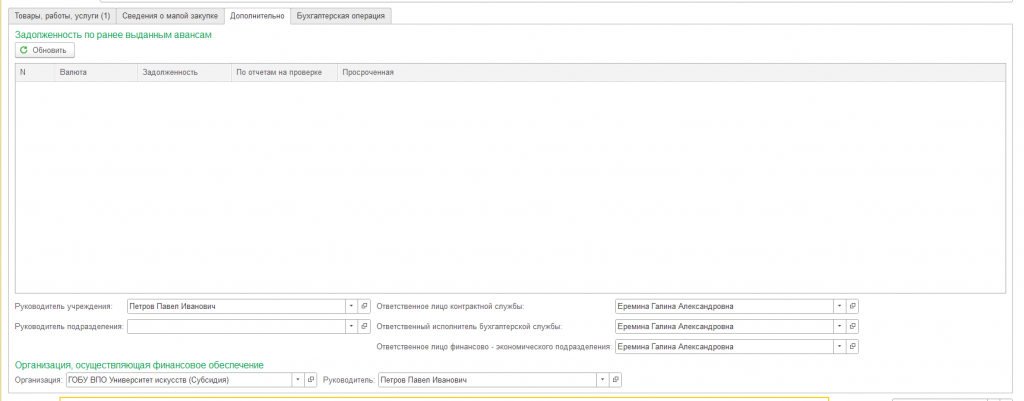Click the empty Руководитель подразделения field
The image size is (1024, 401).
tap(236, 326)
